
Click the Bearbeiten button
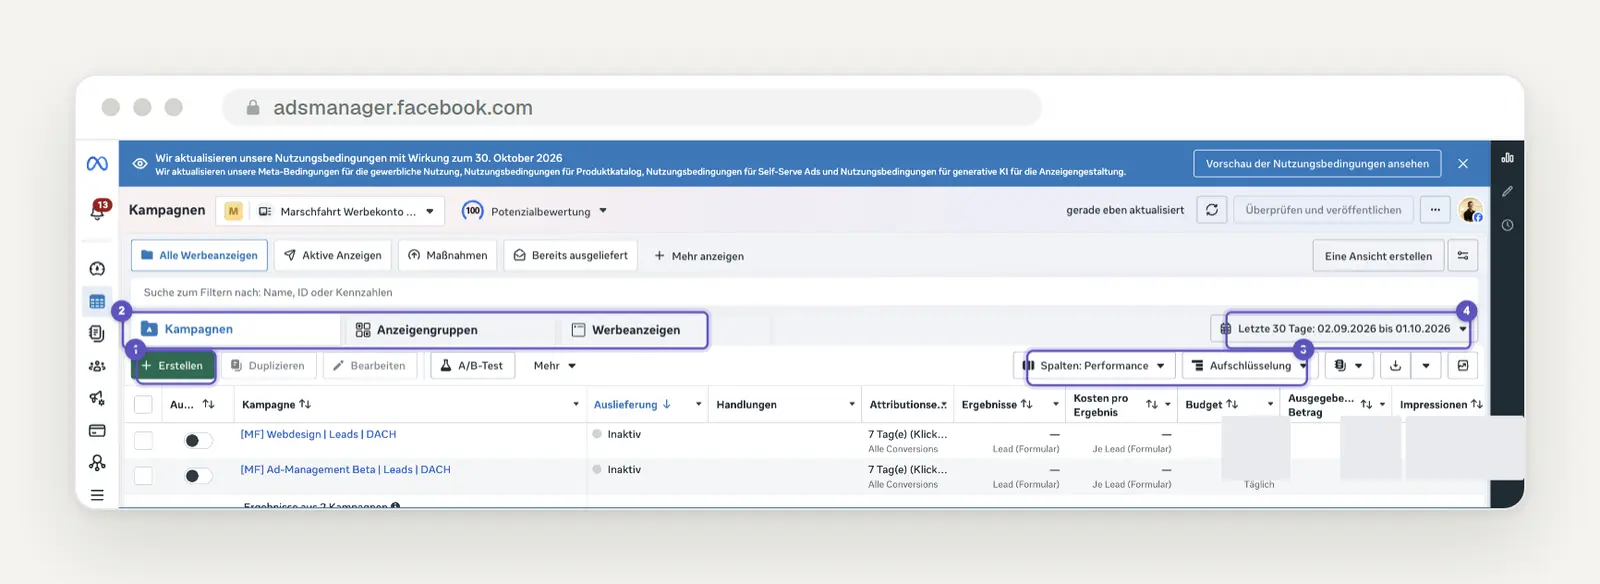369,366
